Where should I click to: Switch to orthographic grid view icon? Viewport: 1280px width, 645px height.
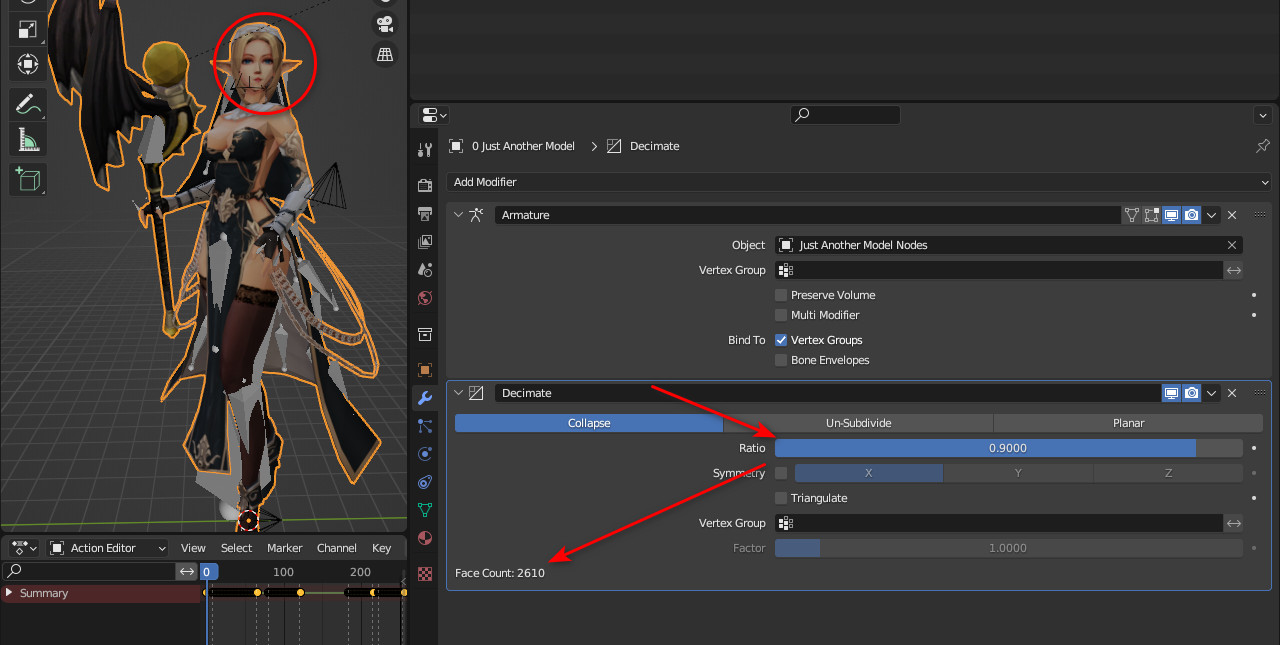(384, 54)
